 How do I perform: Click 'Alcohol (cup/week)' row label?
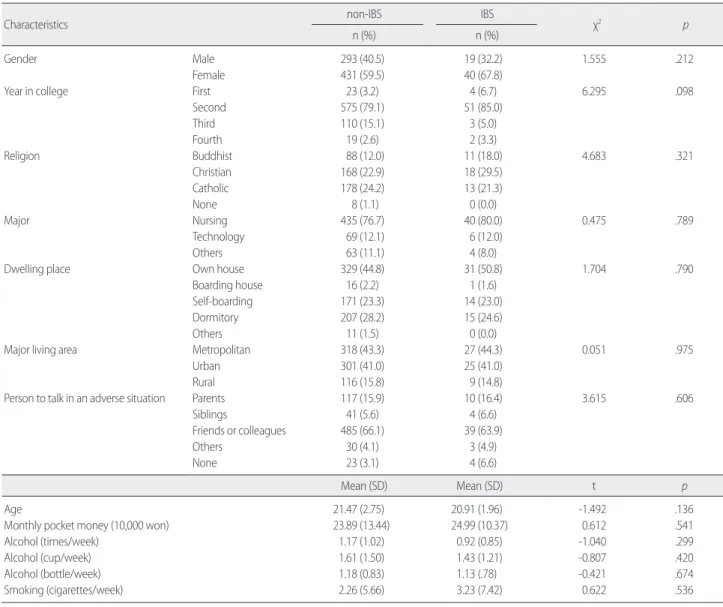[47, 558]
